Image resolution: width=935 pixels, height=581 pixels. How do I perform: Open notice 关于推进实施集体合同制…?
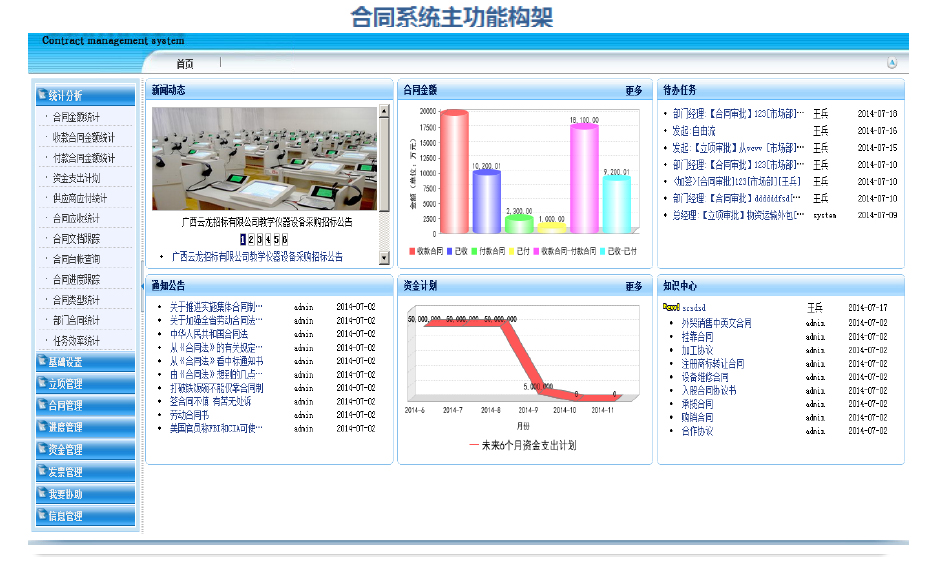point(216,307)
